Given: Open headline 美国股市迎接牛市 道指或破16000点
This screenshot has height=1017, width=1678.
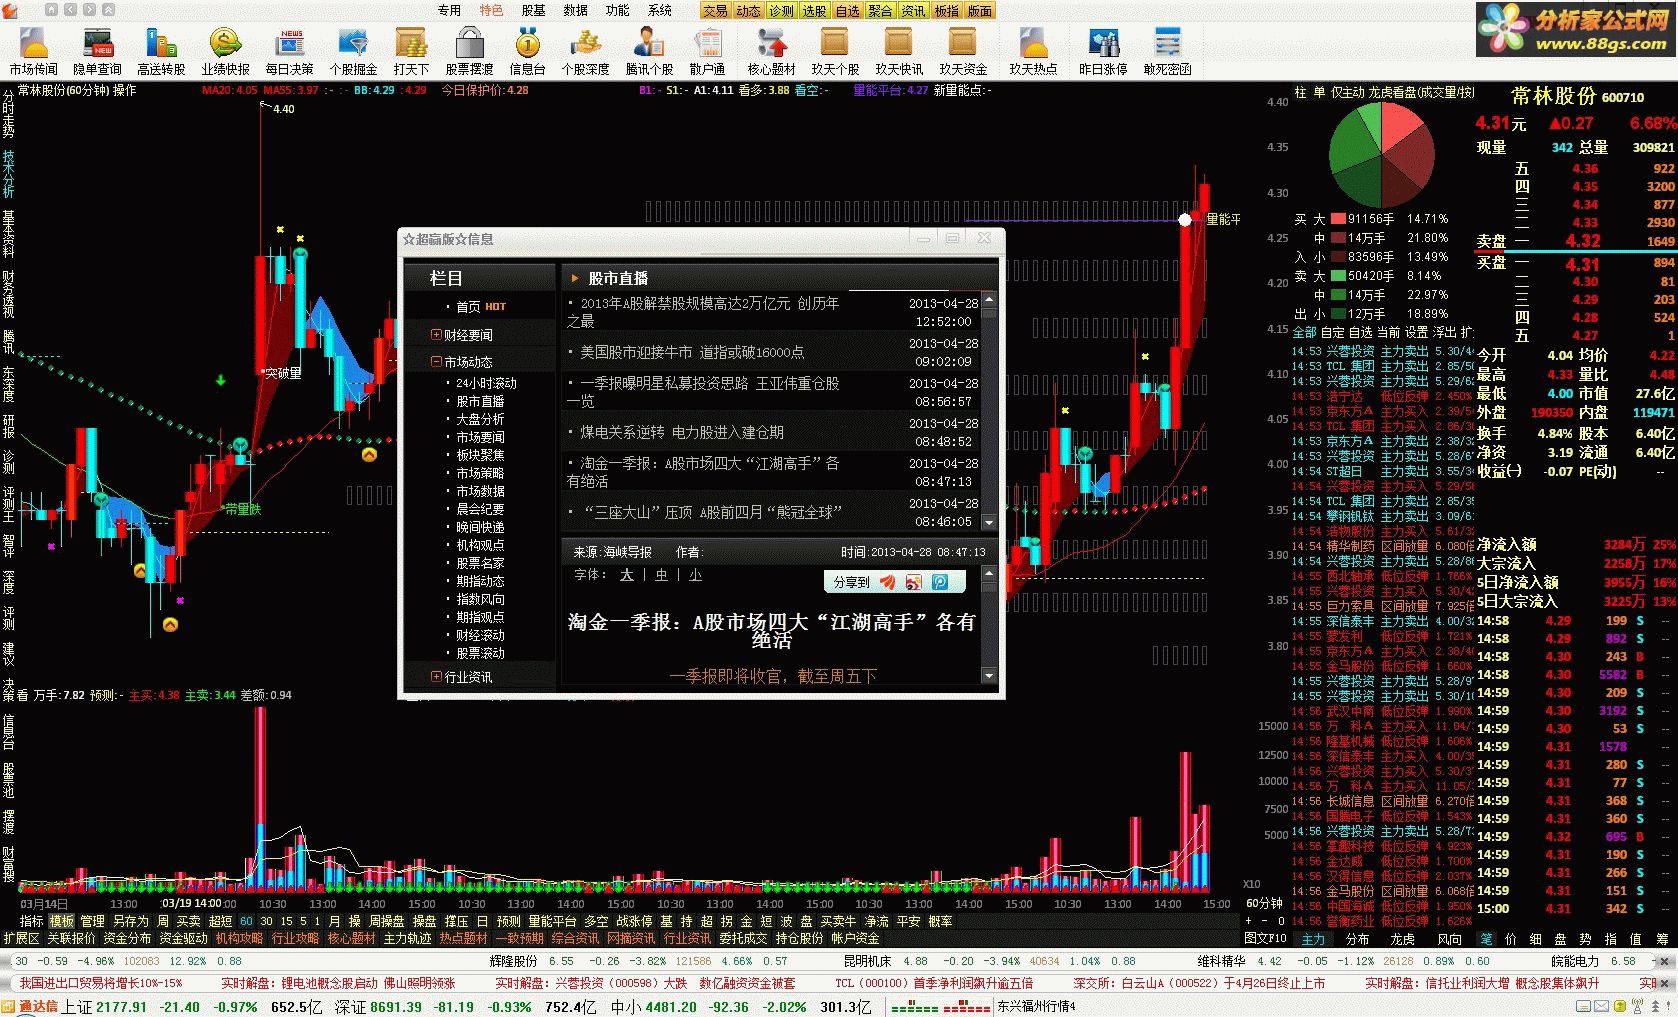Looking at the screenshot, I should [x=692, y=352].
